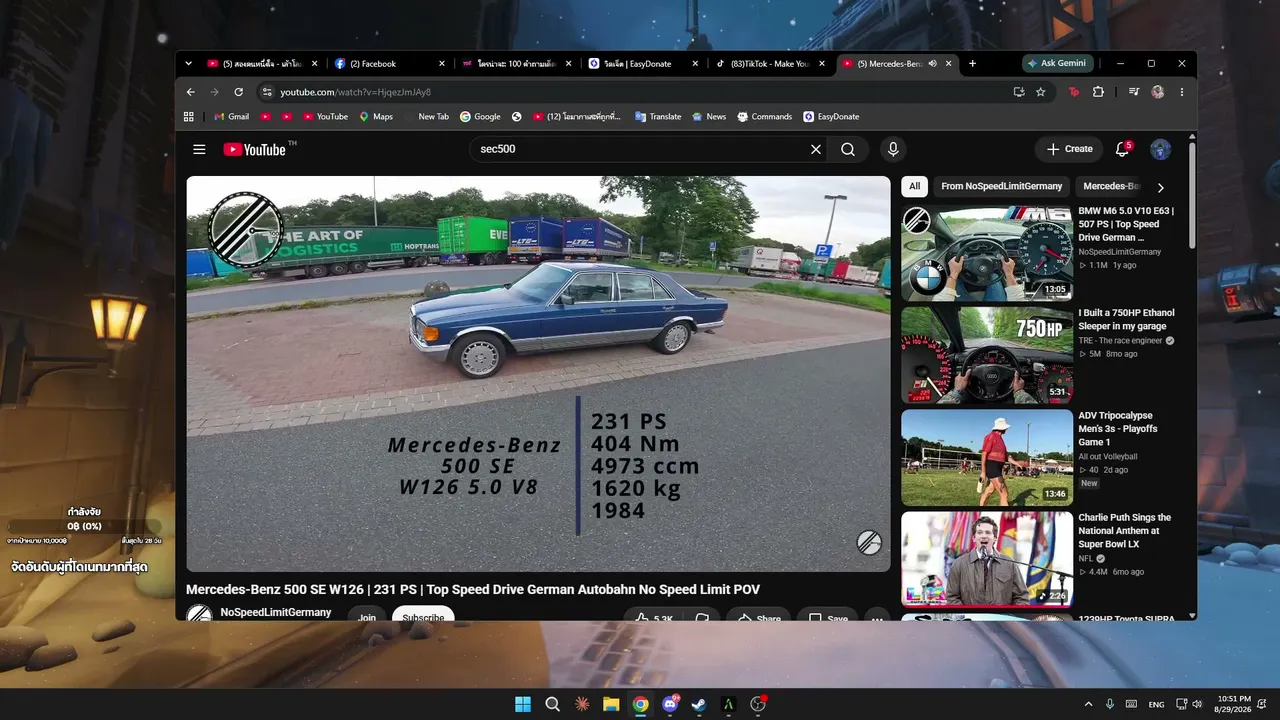1280x720 pixels.
Task: Click the Create button
Action: coord(1069,149)
